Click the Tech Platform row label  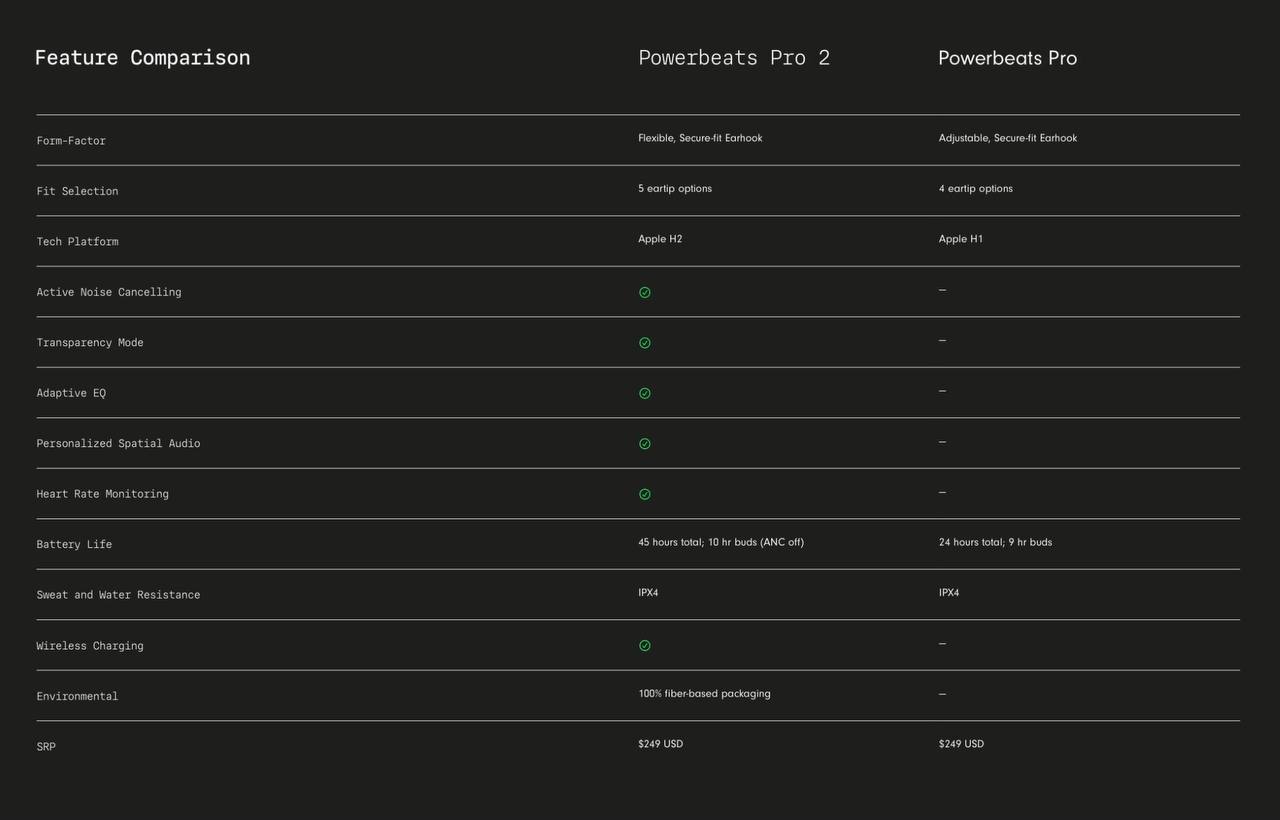77,242
